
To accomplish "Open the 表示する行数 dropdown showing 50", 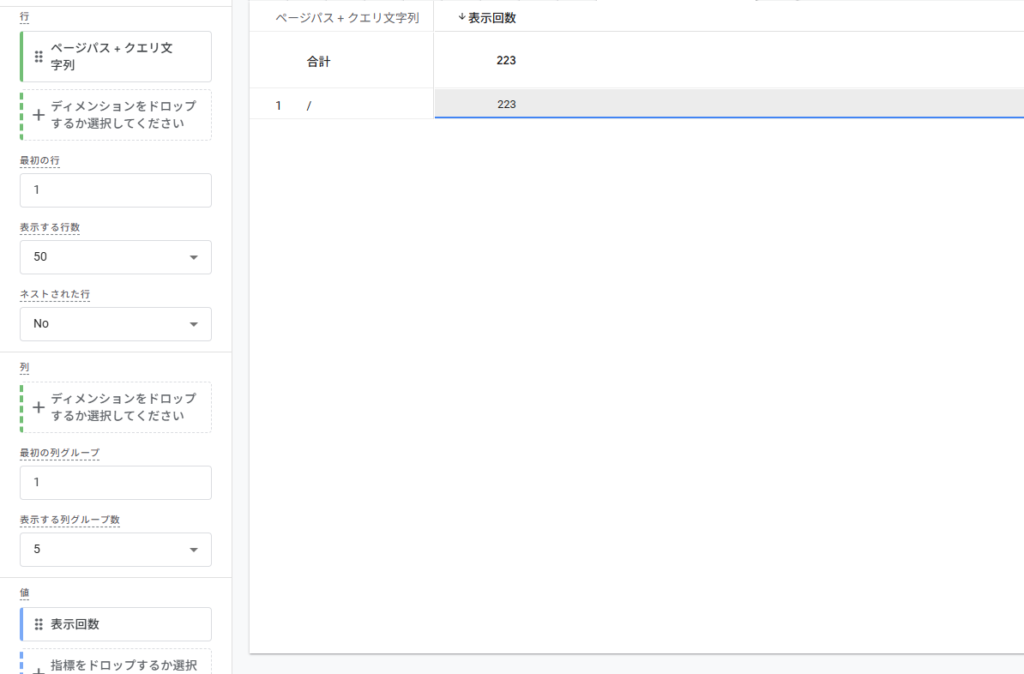I will tap(115, 257).
